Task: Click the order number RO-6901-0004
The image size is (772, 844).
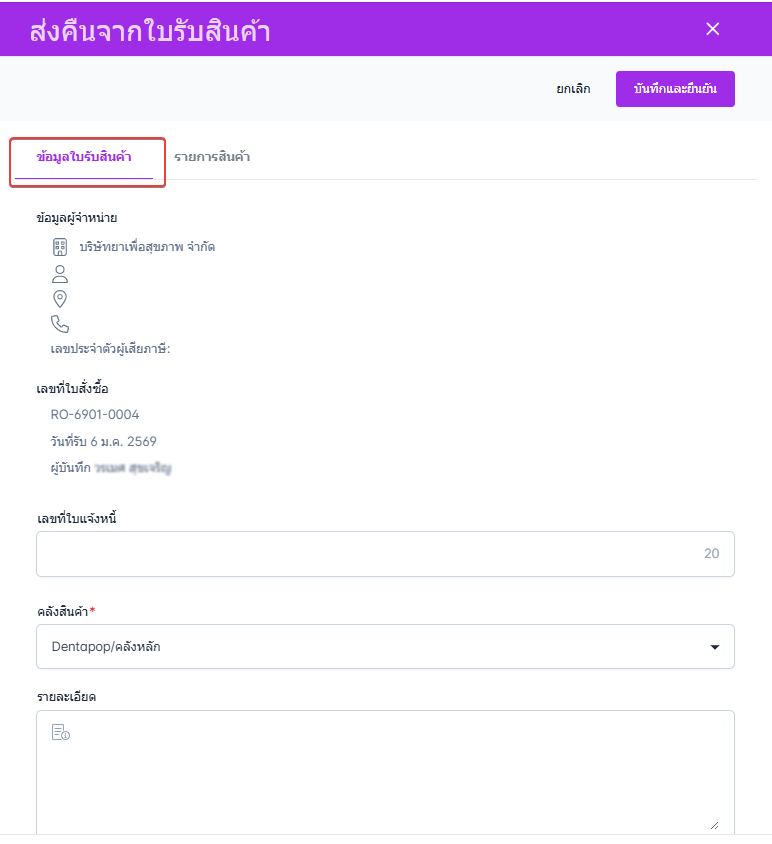Action: [95, 414]
